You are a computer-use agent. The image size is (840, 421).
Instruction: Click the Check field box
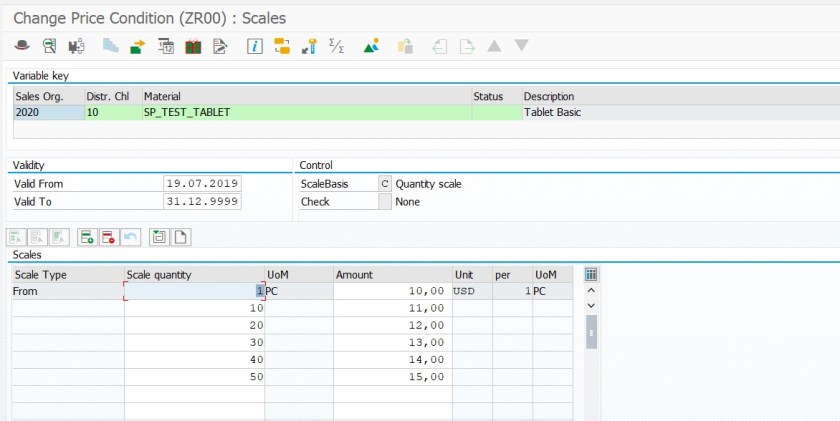point(384,201)
